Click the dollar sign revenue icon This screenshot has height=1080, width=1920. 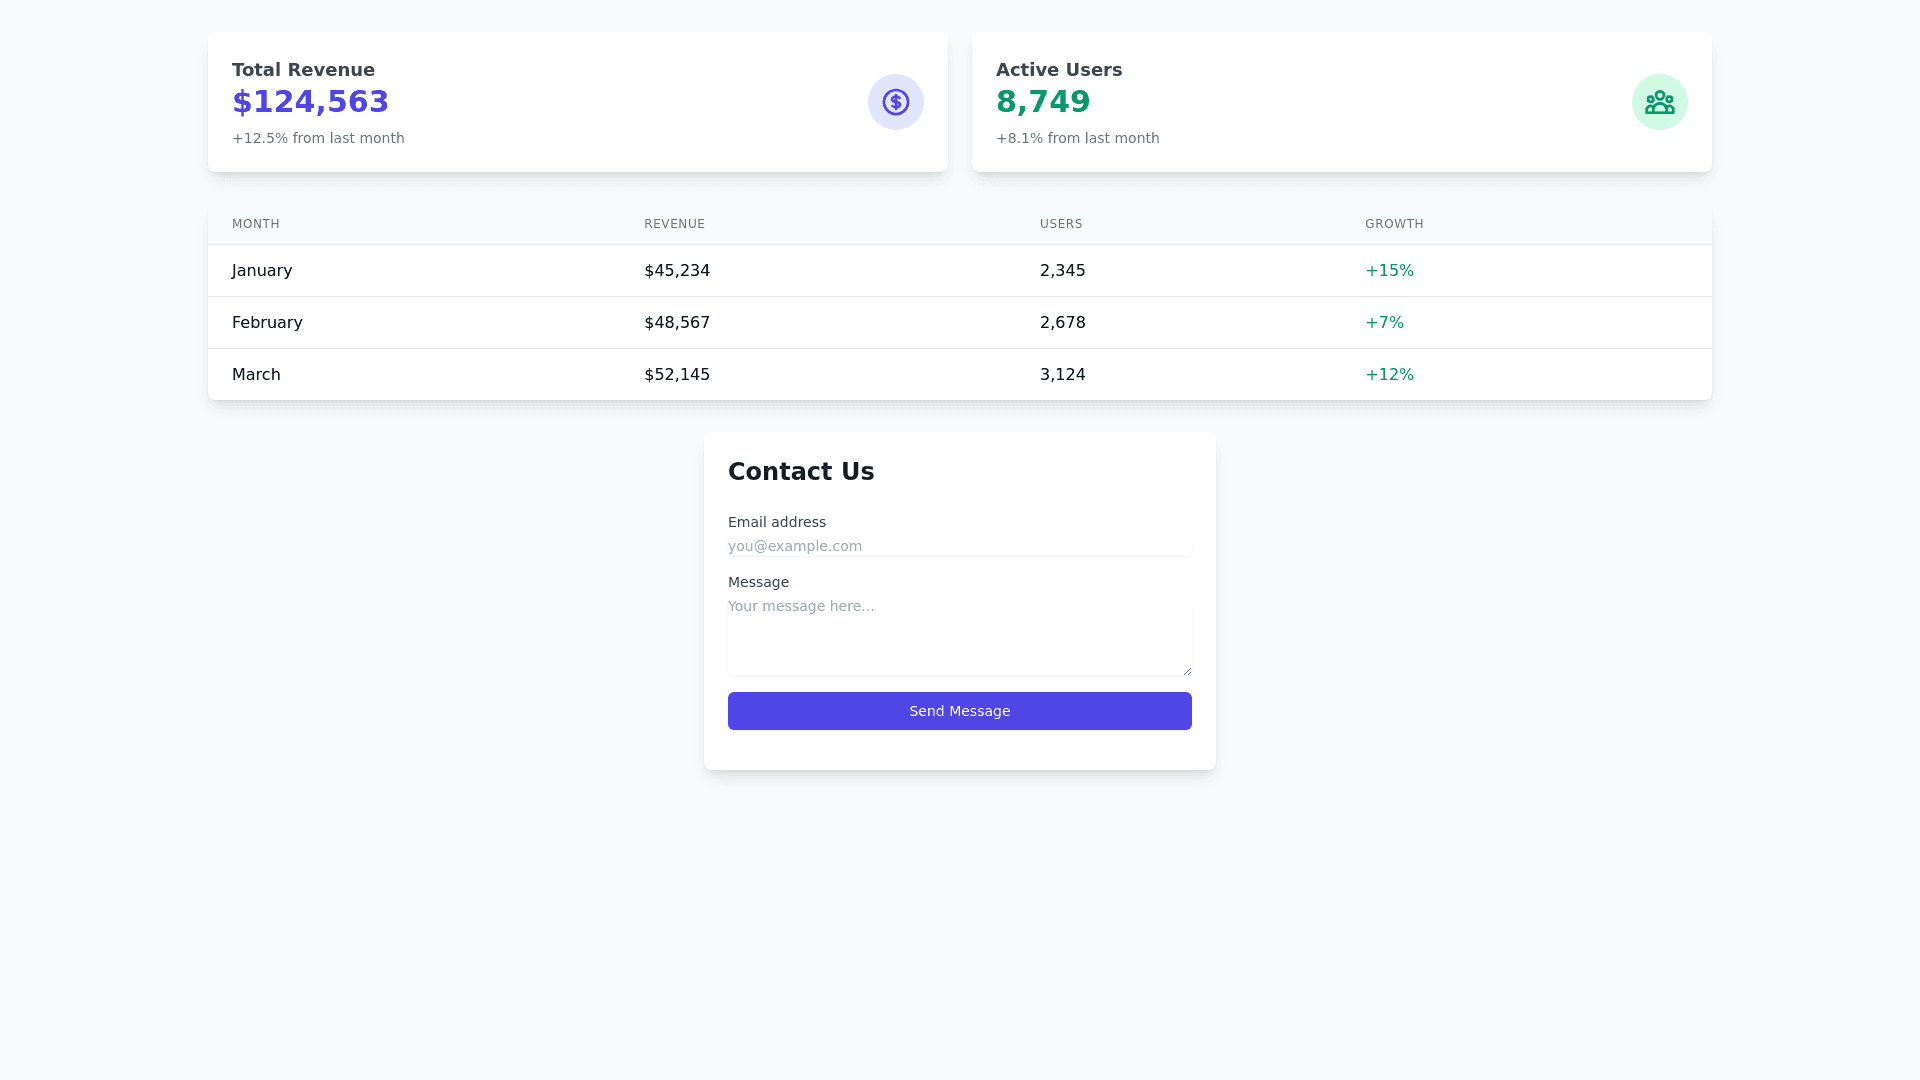pos(895,102)
